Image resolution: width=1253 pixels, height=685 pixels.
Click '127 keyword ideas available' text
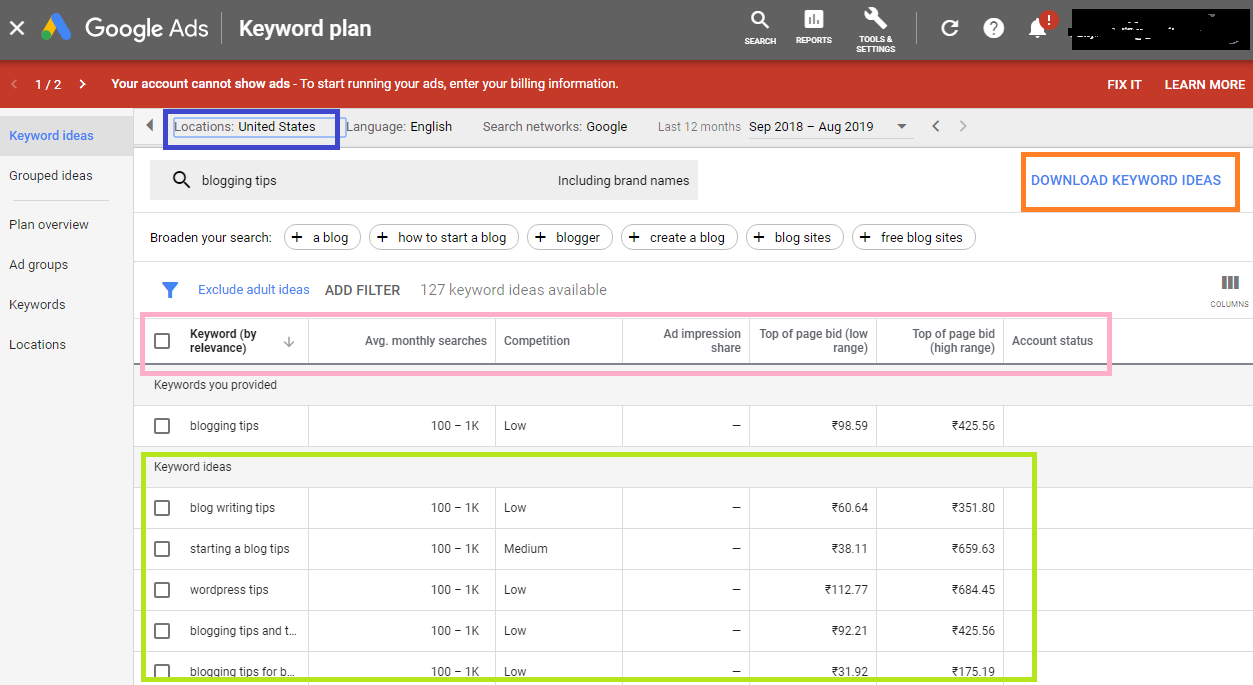click(513, 290)
